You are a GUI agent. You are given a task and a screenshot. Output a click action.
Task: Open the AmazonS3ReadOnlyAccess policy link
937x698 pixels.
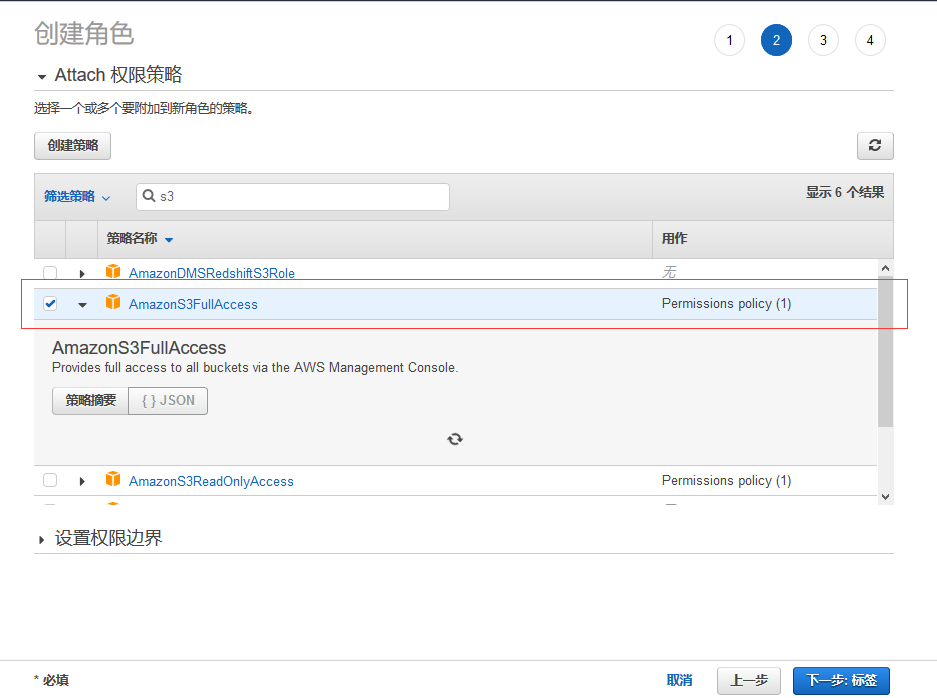pyautogui.click(x=212, y=481)
